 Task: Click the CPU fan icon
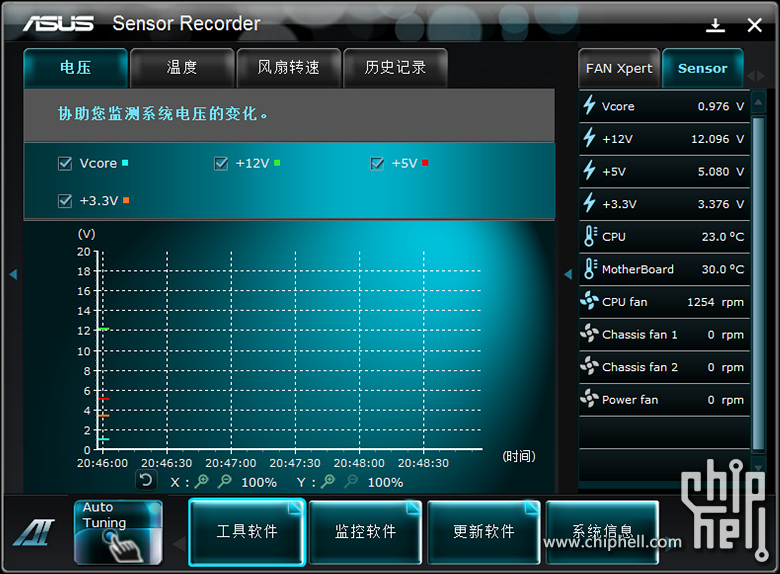589,301
